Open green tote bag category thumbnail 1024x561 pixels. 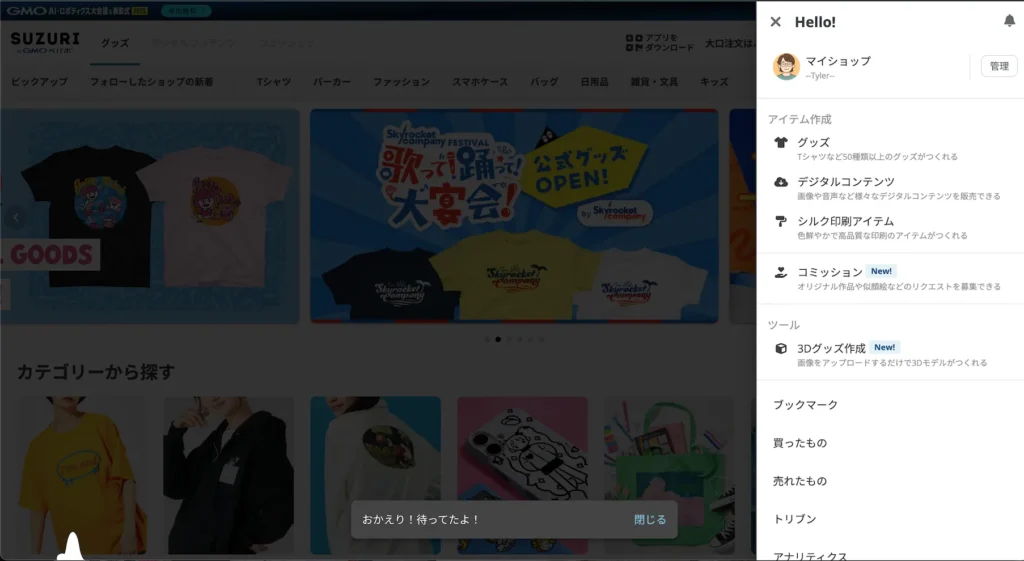click(669, 475)
